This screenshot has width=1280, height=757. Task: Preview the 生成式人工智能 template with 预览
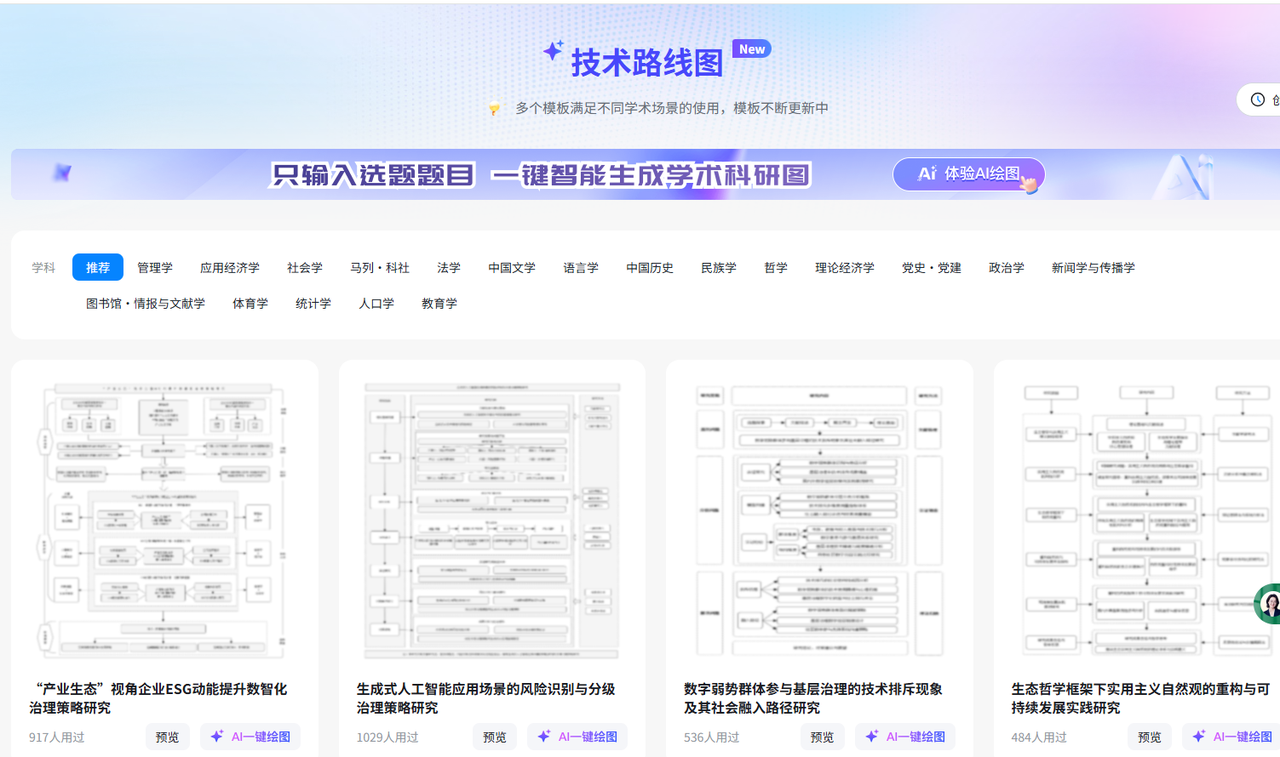coord(495,737)
